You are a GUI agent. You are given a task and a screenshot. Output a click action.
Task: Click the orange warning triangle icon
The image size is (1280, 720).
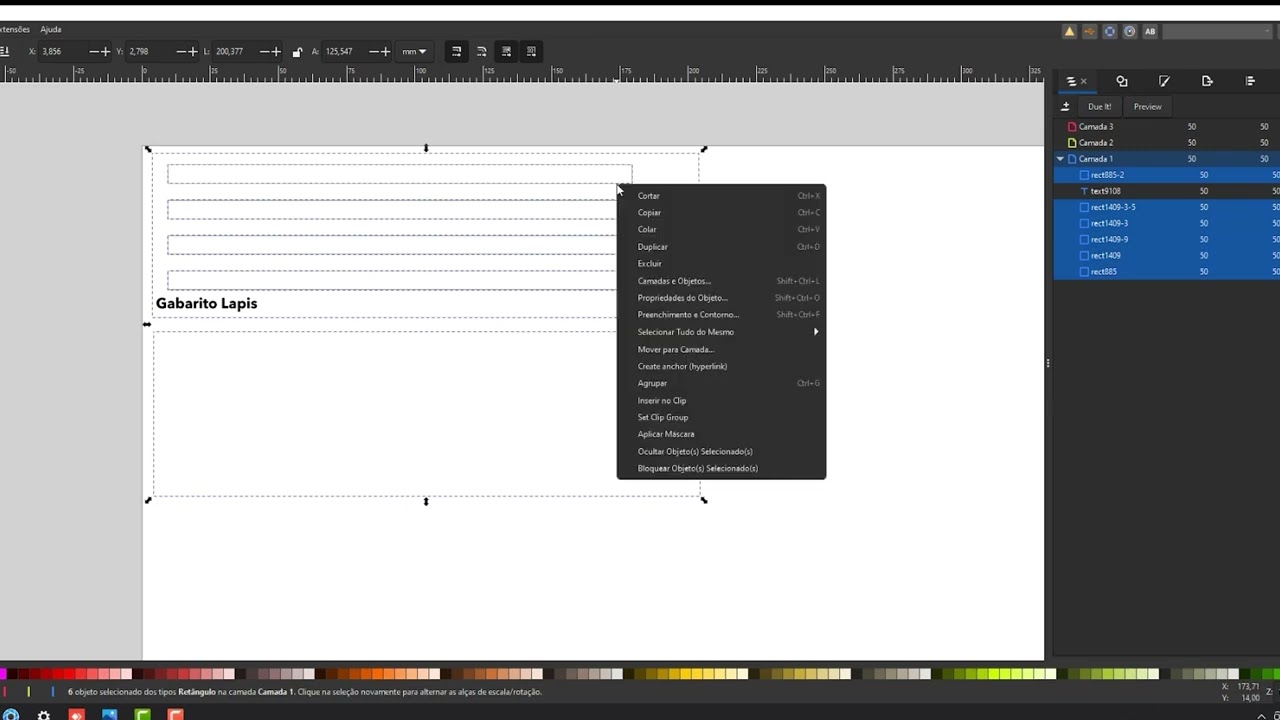pyautogui.click(x=1069, y=31)
